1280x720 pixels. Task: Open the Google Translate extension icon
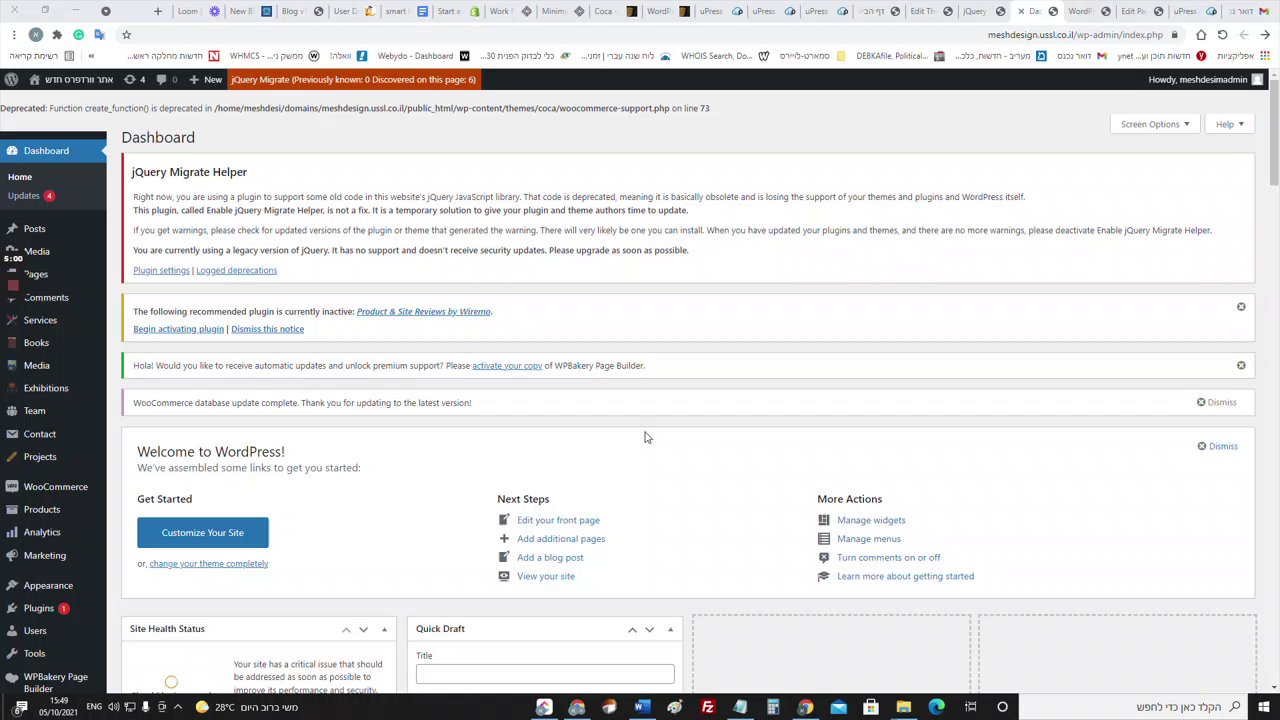pos(99,35)
